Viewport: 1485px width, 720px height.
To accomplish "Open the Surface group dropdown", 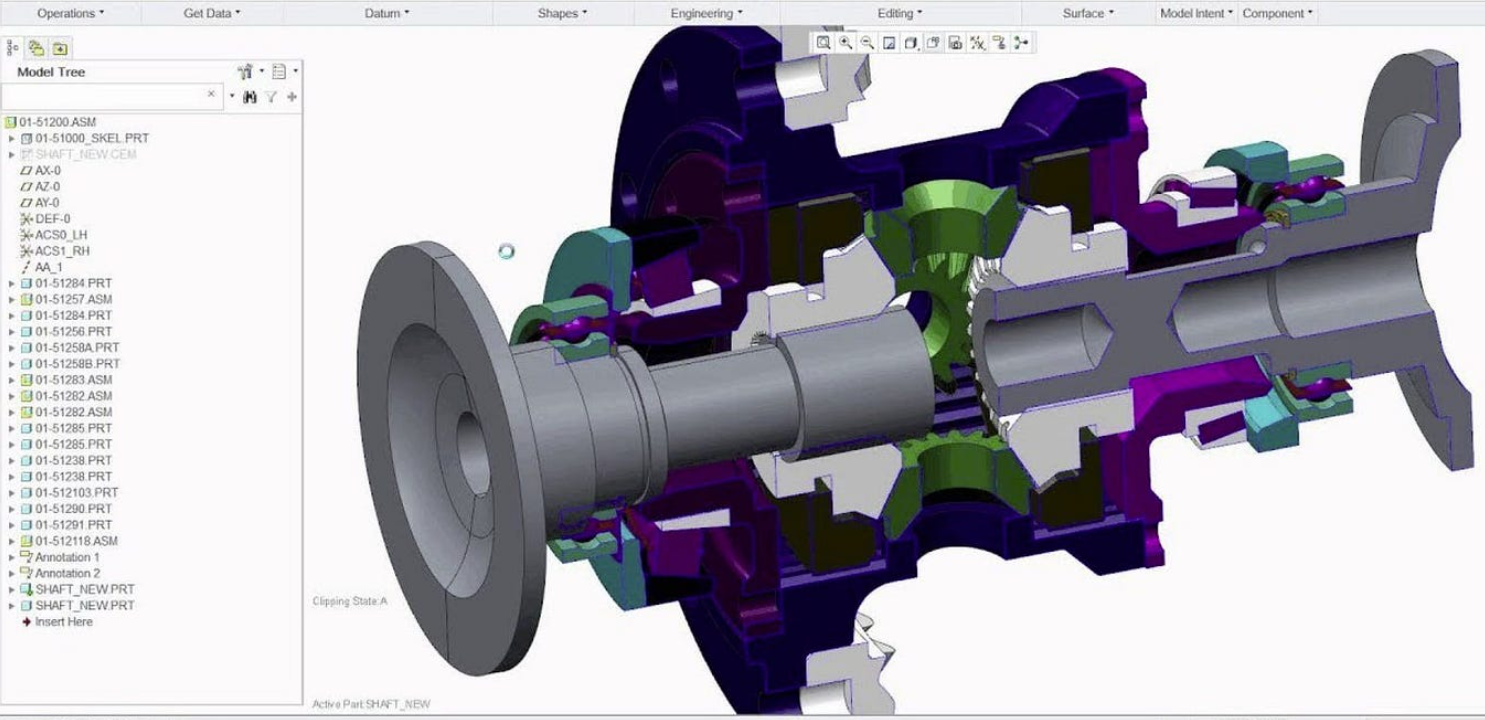I will [x=1088, y=13].
